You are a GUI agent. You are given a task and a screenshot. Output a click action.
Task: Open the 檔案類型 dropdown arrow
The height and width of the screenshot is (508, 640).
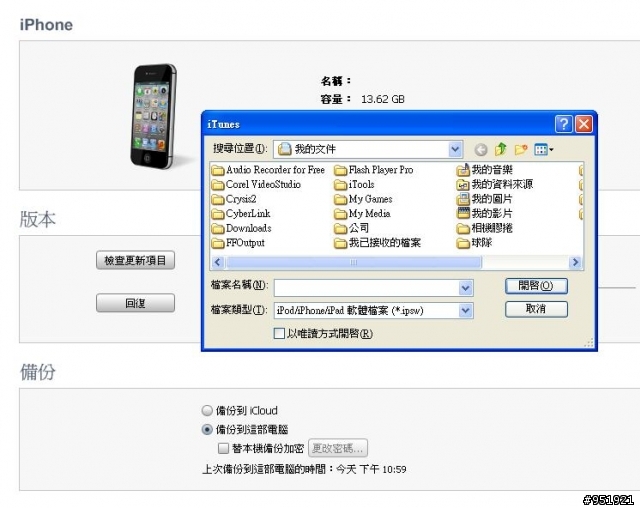click(x=465, y=311)
